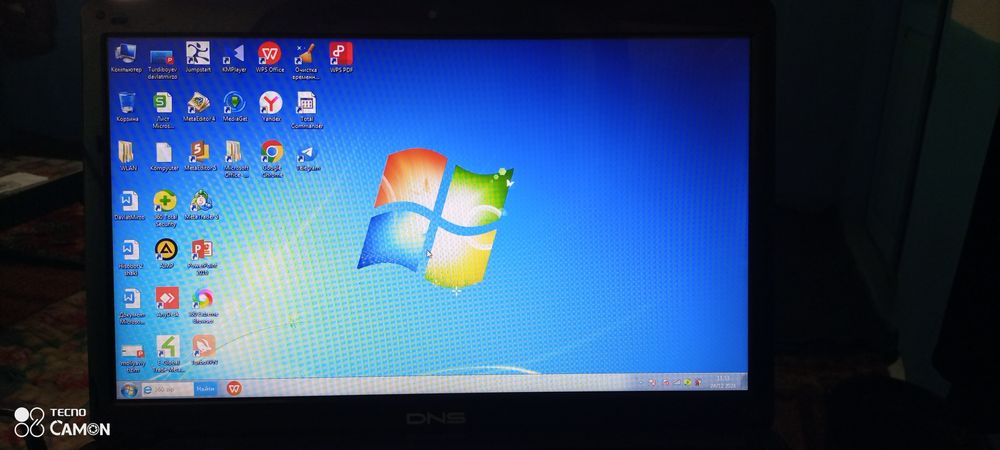
Task: Open the Telegram shortcut
Action: coord(307,156)
